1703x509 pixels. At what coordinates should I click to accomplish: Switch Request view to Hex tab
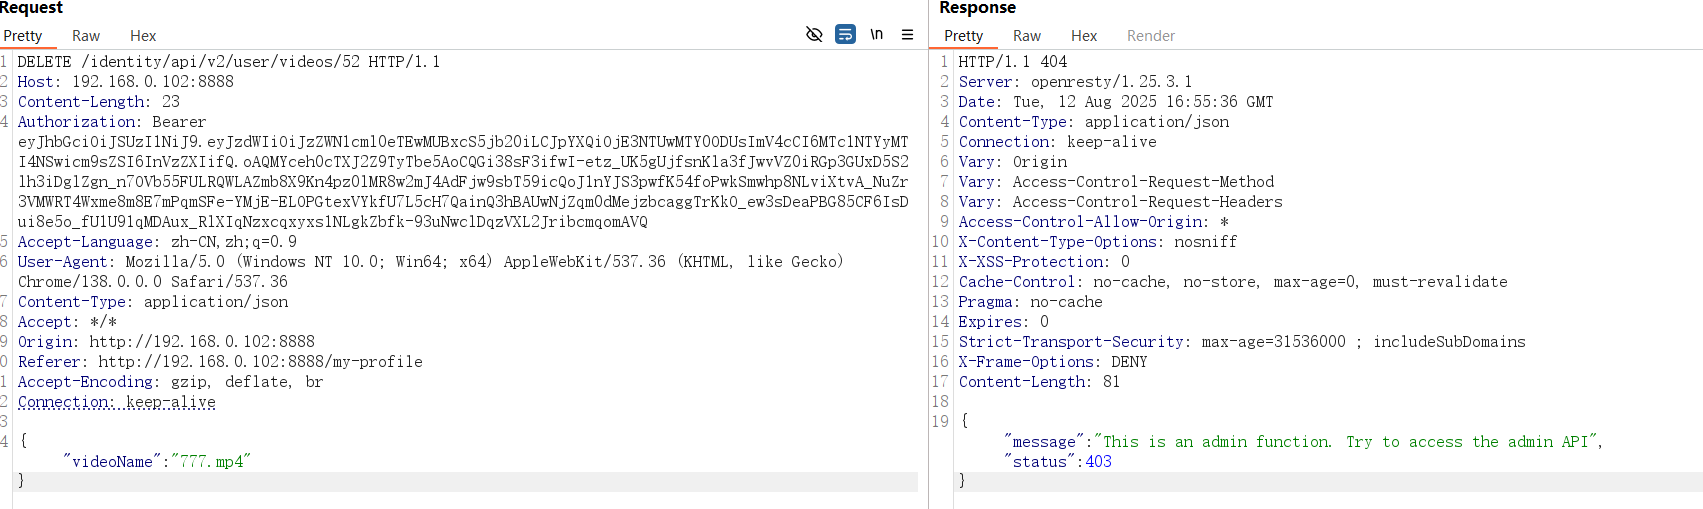pos(143,36)
